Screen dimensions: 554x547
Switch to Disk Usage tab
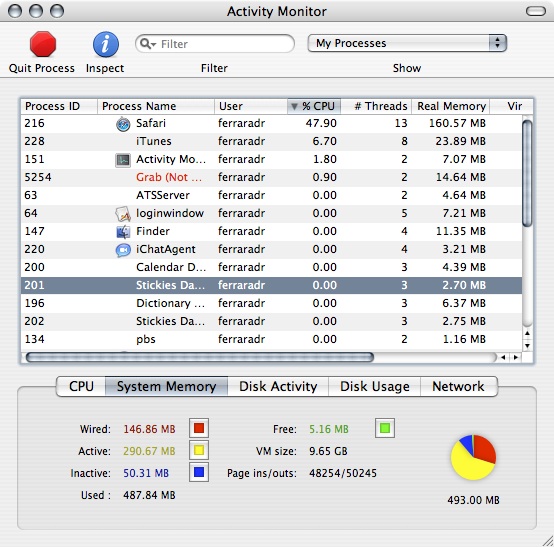375,386
